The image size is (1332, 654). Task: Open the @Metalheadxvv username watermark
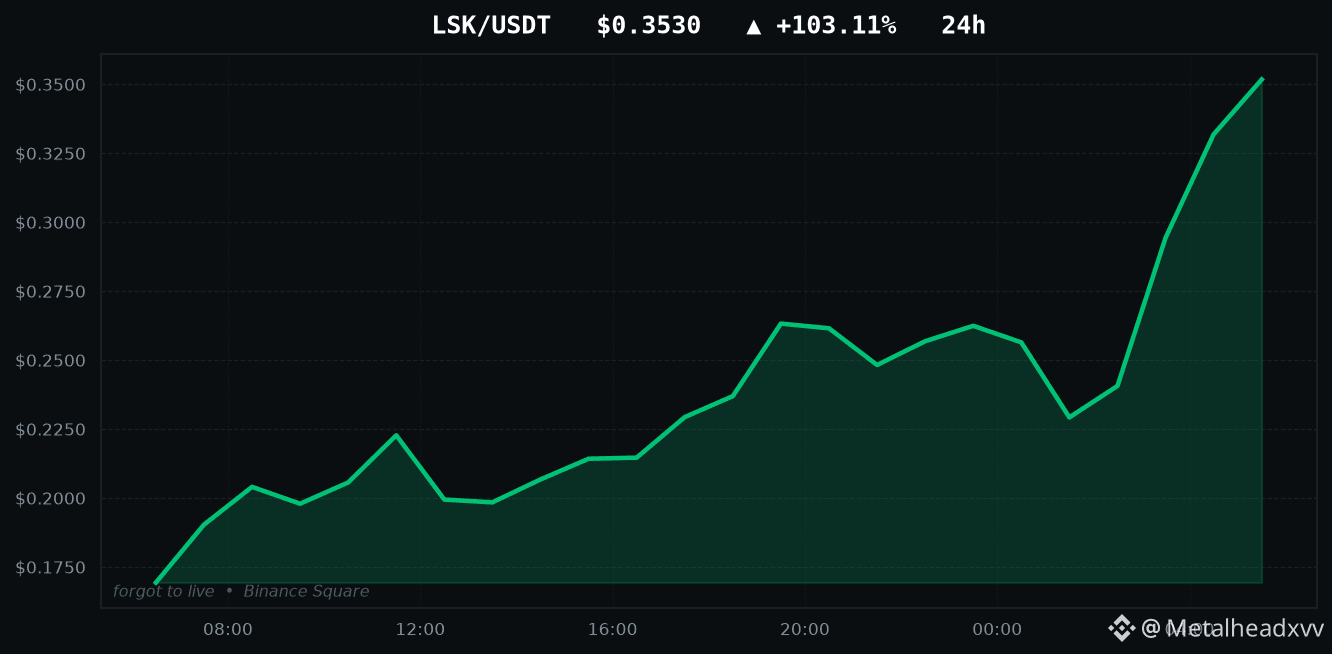pos(1232,628)
